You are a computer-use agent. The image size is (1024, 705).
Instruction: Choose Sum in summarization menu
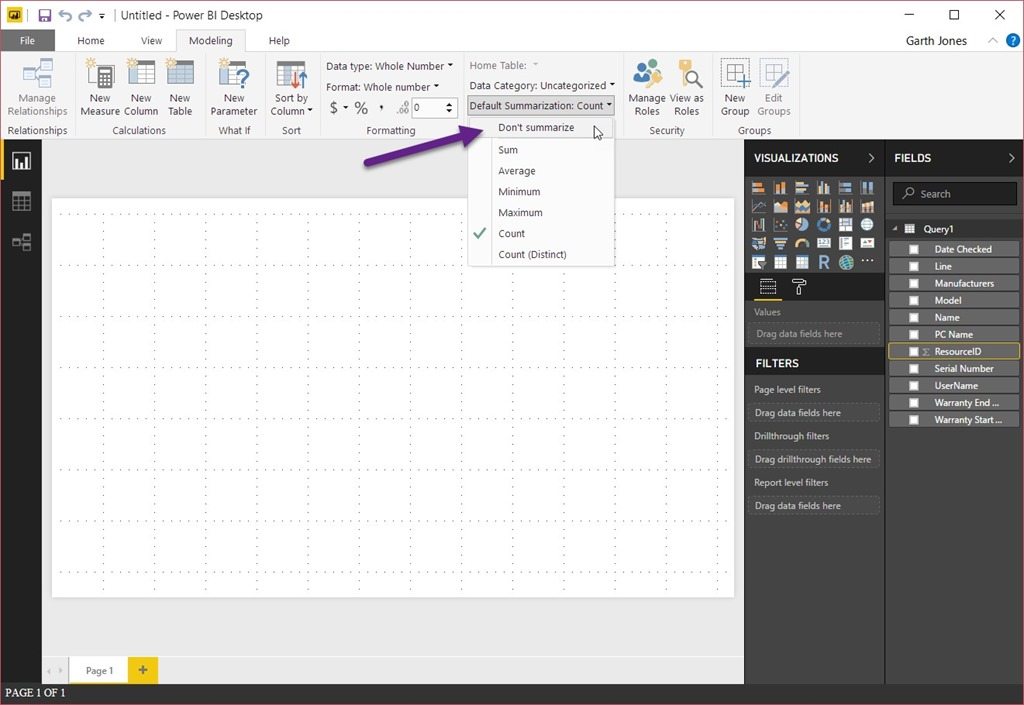click(x=541, y=149)
